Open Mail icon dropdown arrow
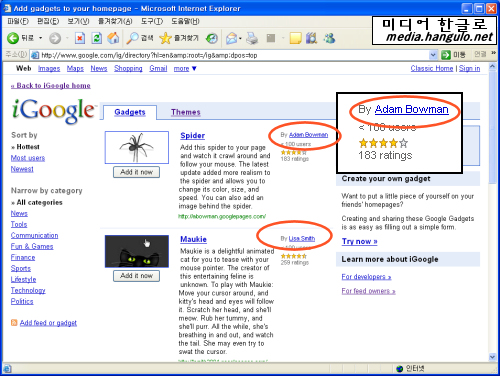The height and width of the screenshot is (376, 500). pos(240,39)
